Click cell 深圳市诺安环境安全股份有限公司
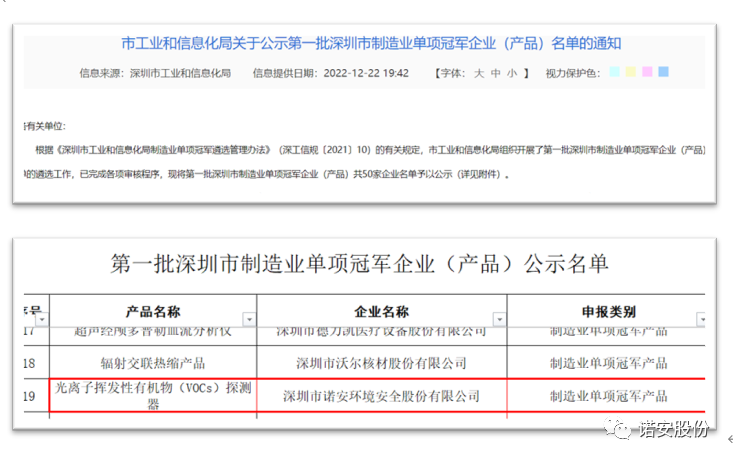Screen dimensions: 733x461 coord(381,396)
